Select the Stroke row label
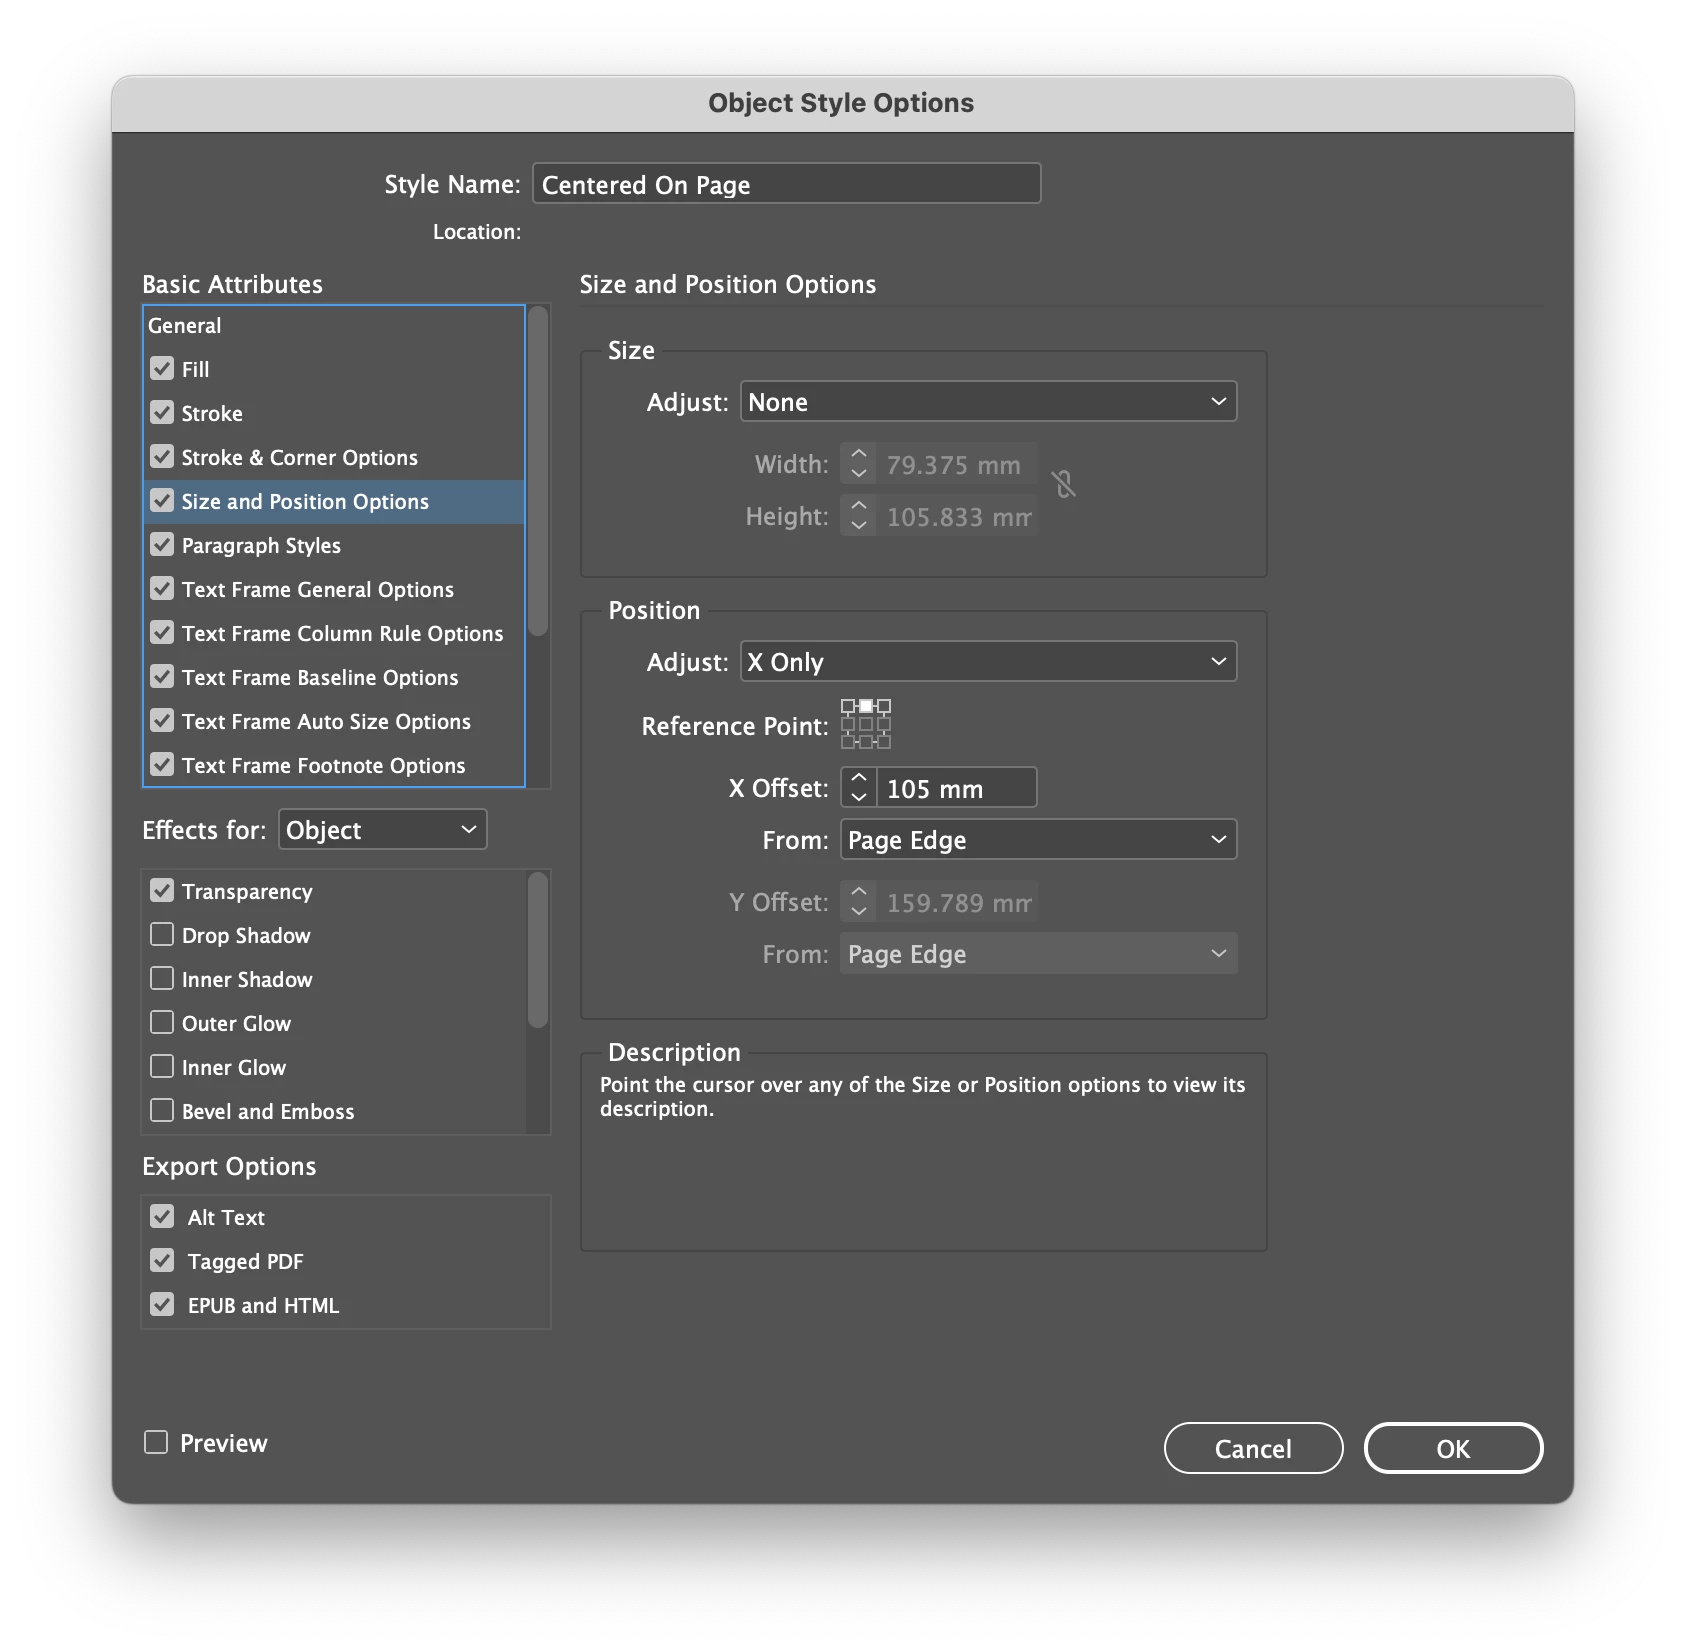Image resolution: width=1686 pixels, height=1652 pixels. 212,414
